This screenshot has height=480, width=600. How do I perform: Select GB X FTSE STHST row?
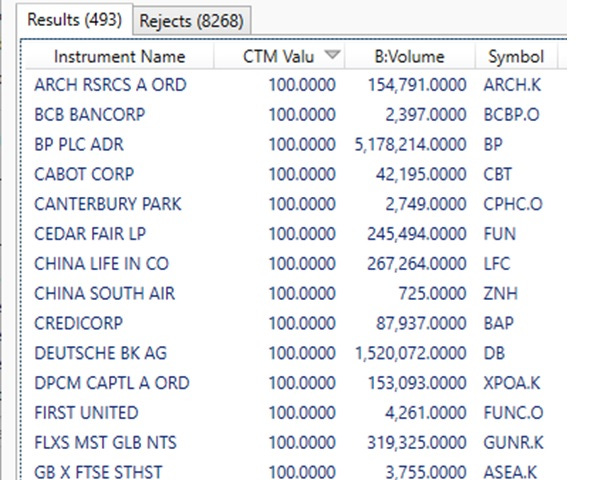point(98,472)
